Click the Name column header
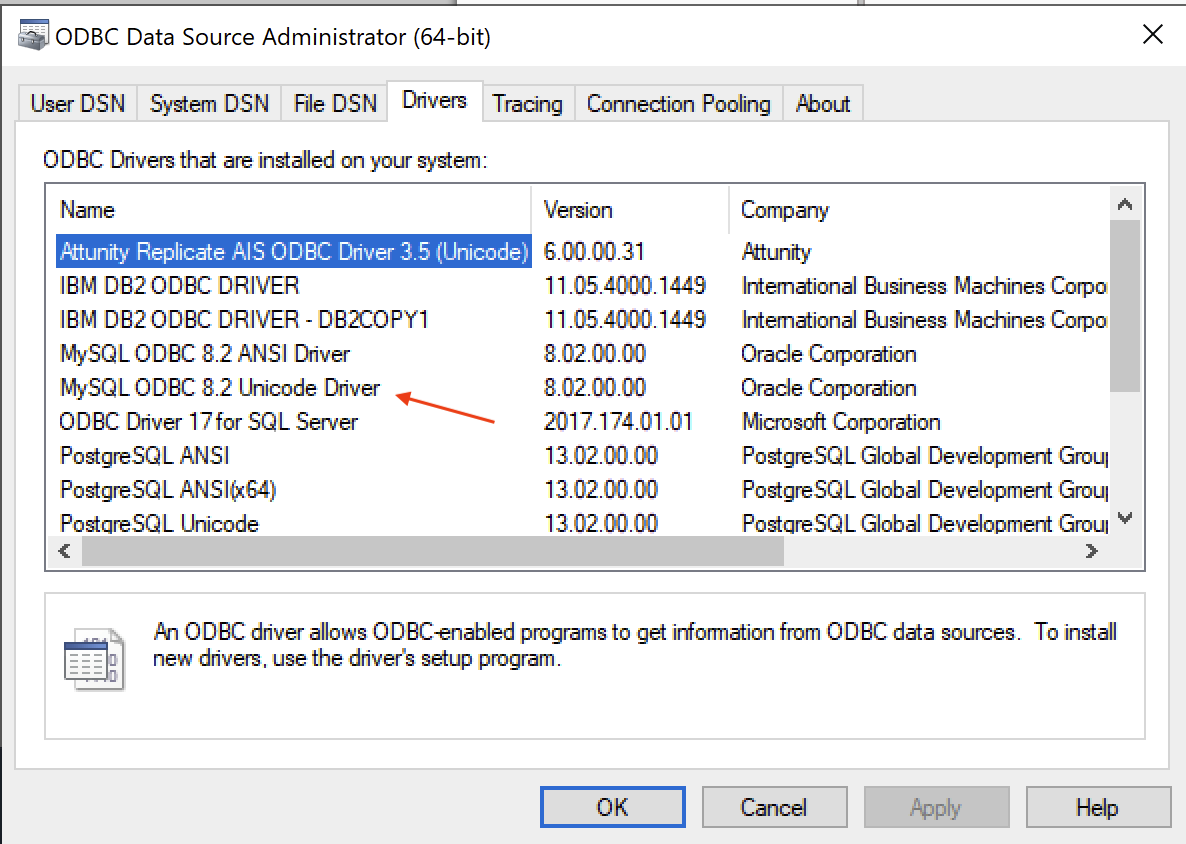 tap(88, 210)
